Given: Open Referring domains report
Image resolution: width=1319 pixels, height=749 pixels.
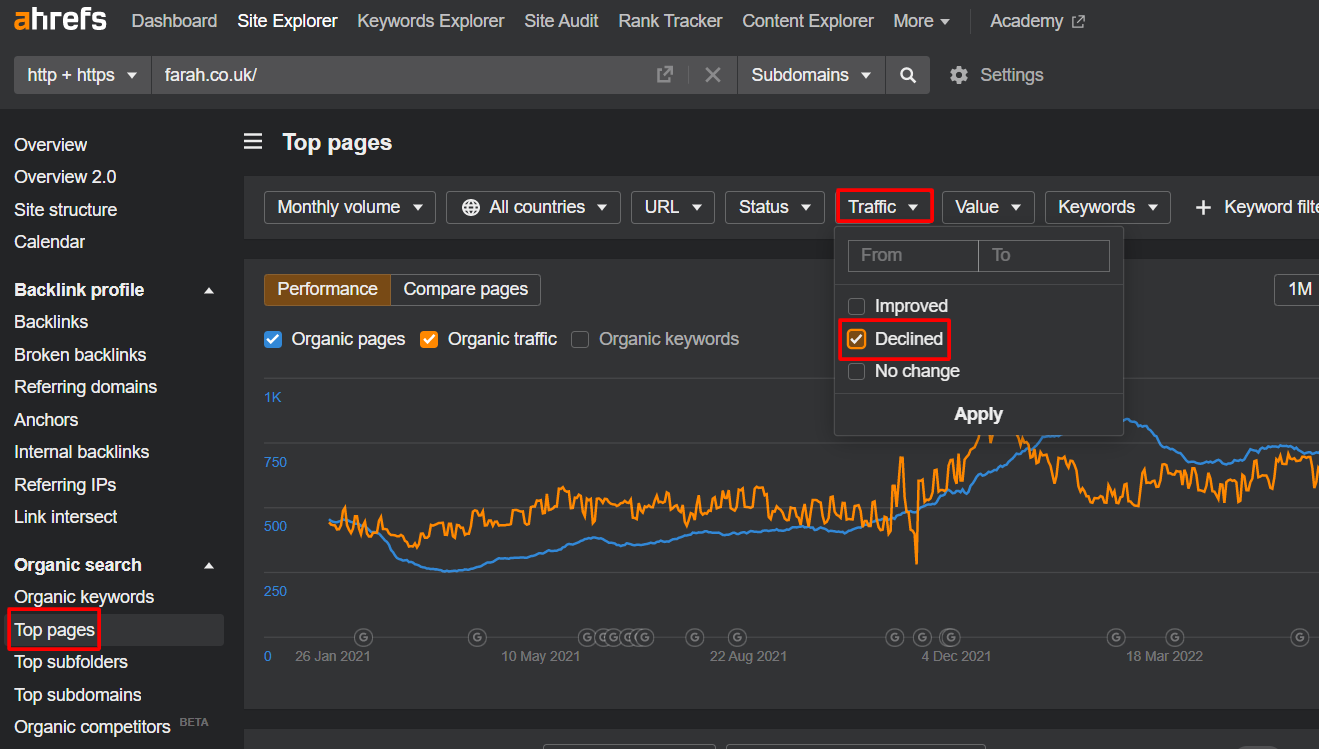Looking at the screenshot, I should point(86,387).
